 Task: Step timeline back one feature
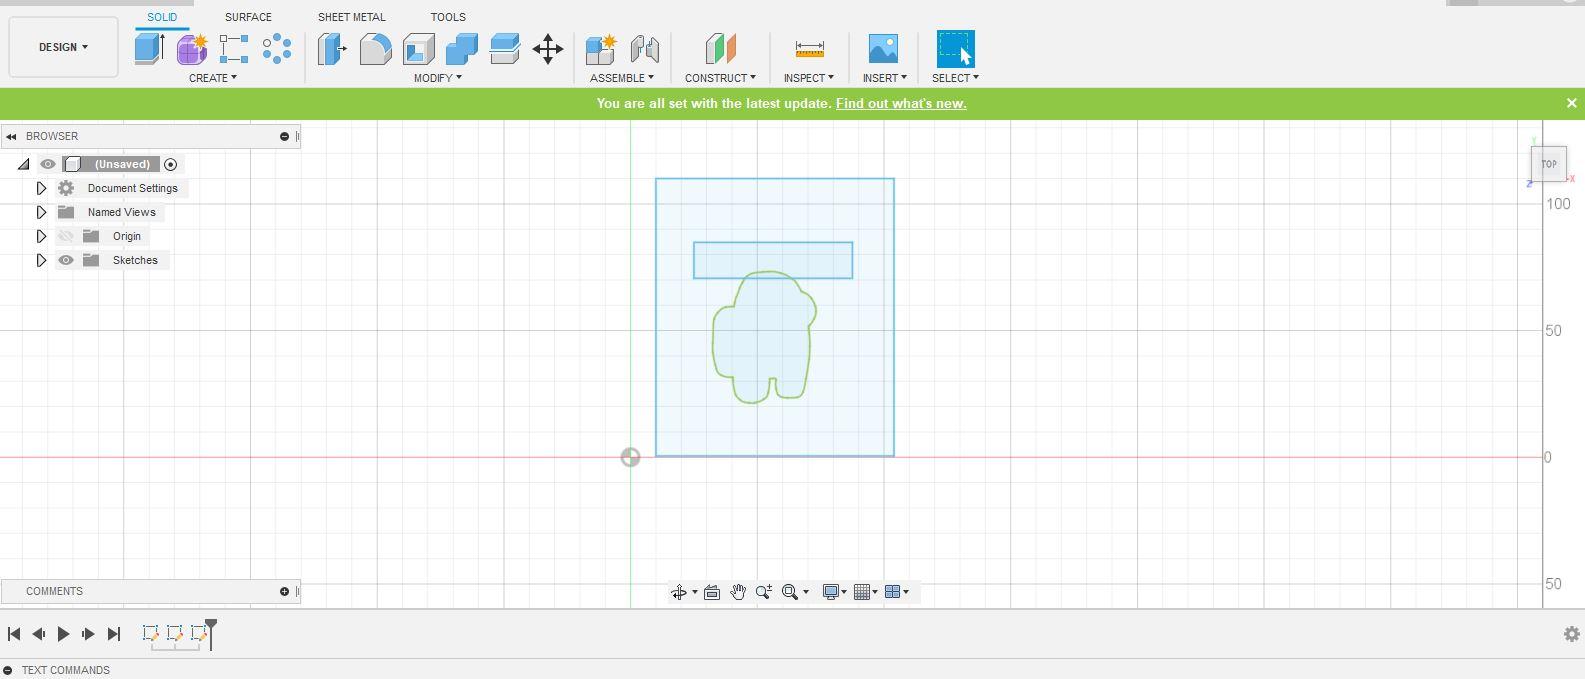[38, 634]
